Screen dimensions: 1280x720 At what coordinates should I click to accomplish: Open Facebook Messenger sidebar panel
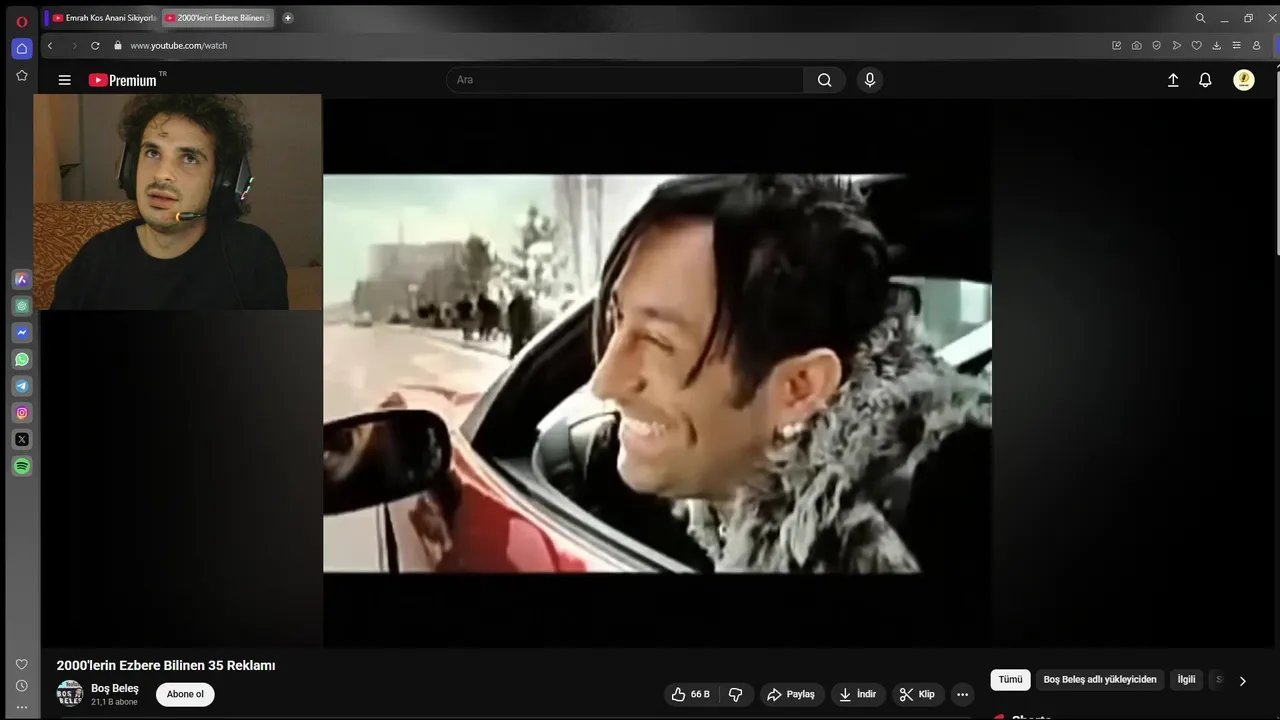22,333
